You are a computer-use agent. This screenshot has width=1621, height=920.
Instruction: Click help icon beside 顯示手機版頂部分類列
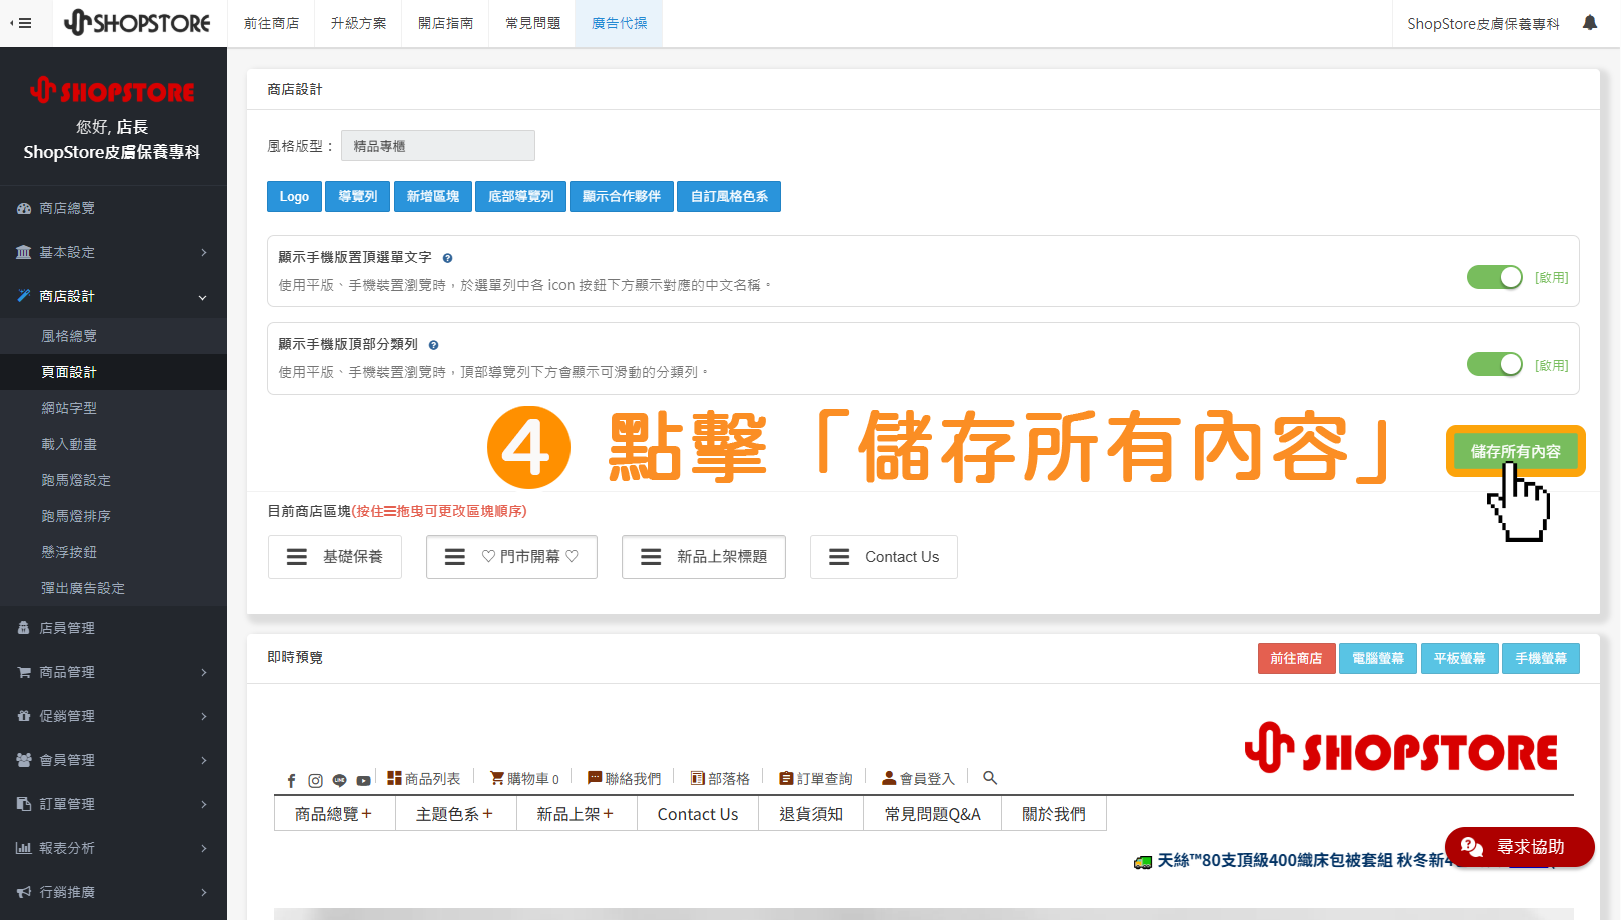point(433,345)
